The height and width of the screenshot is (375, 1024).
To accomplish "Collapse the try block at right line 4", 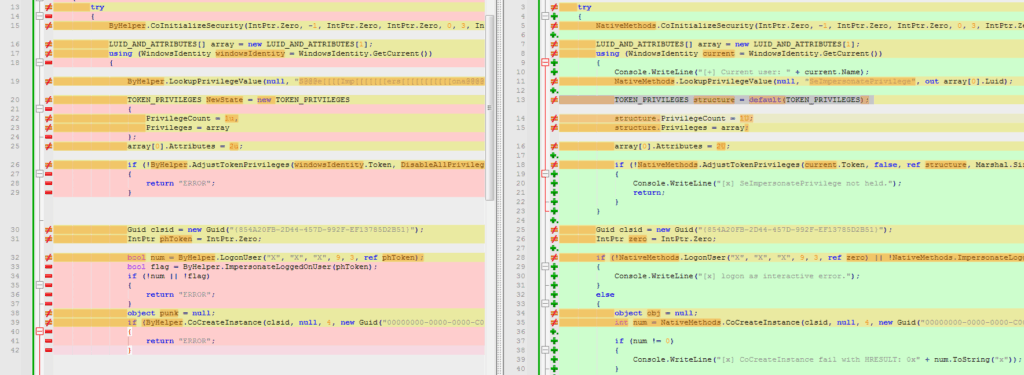I will point(545,16).
